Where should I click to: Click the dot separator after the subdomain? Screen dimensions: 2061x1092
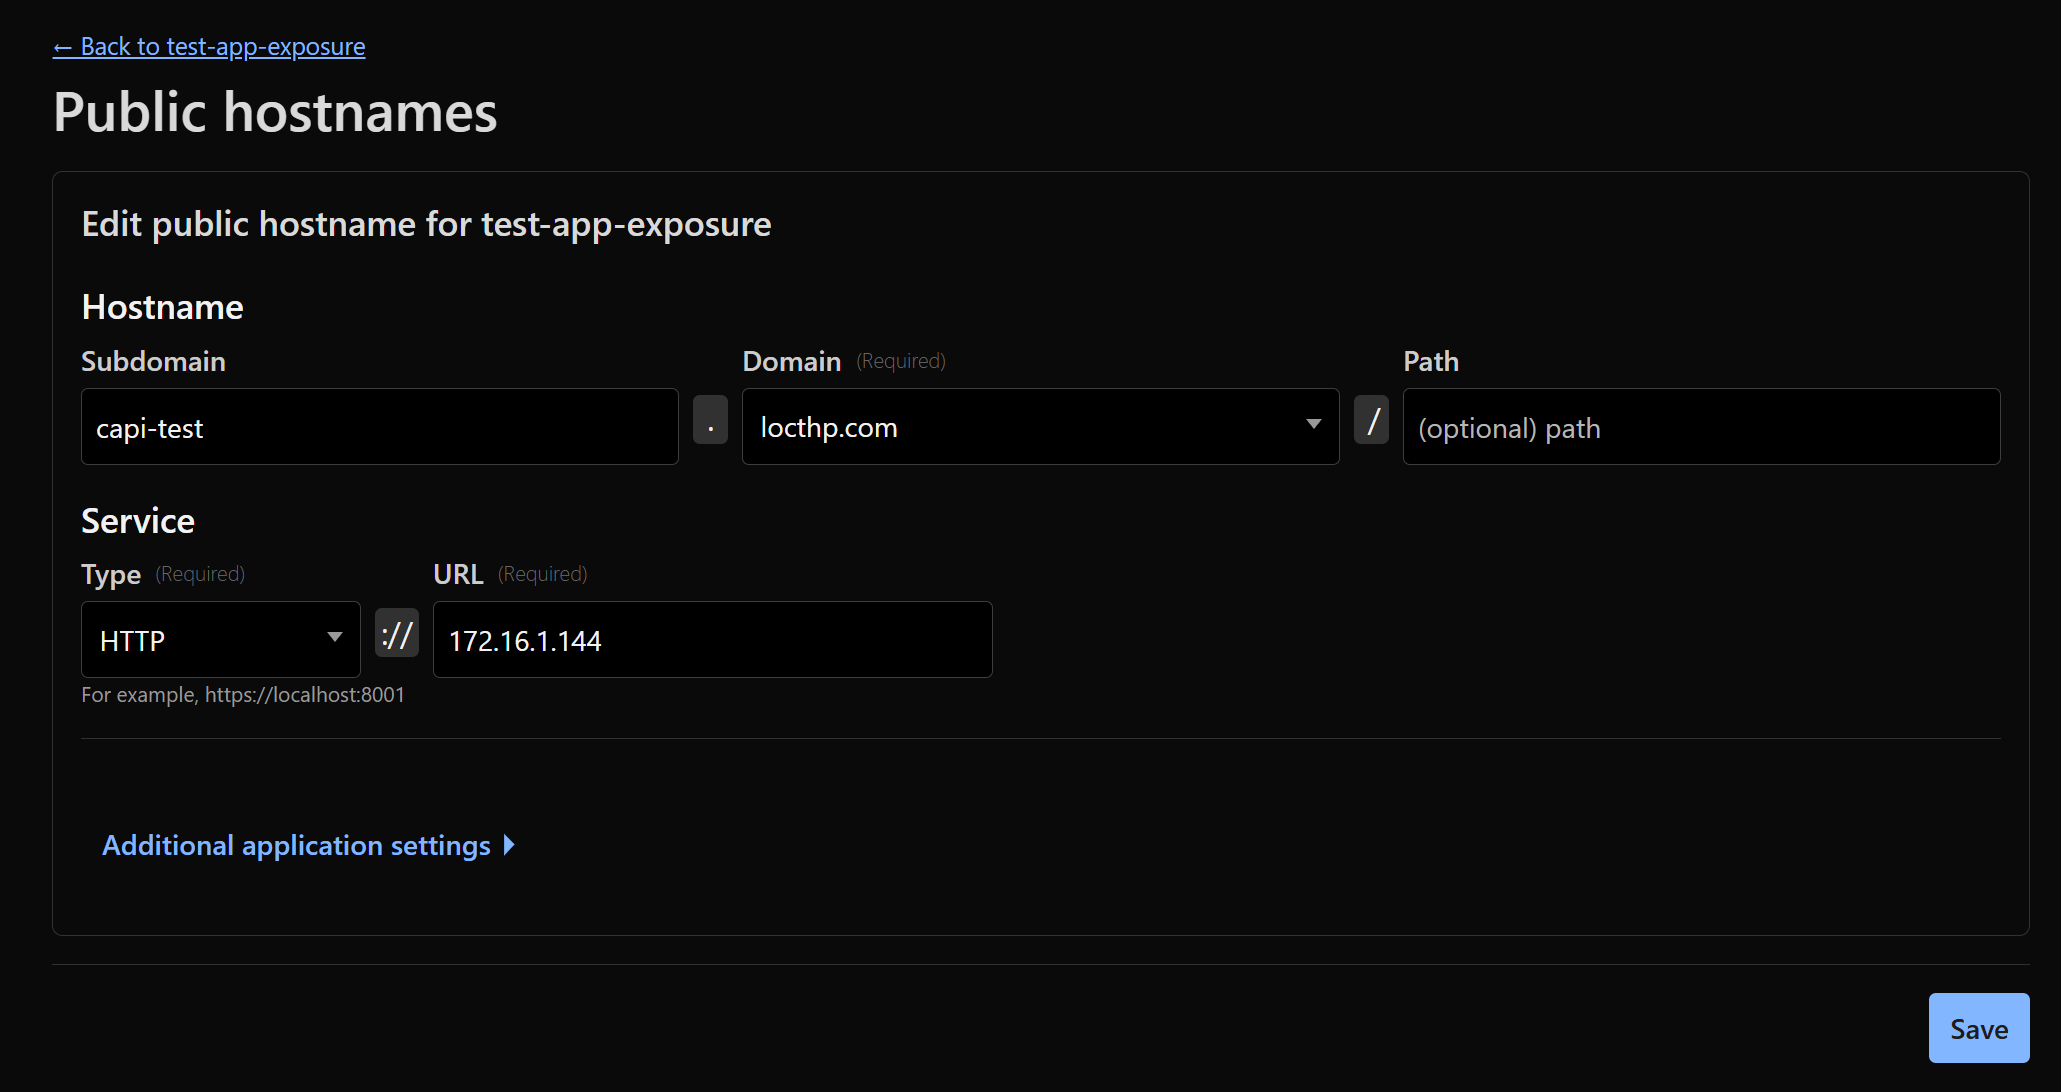coord(710,420)
